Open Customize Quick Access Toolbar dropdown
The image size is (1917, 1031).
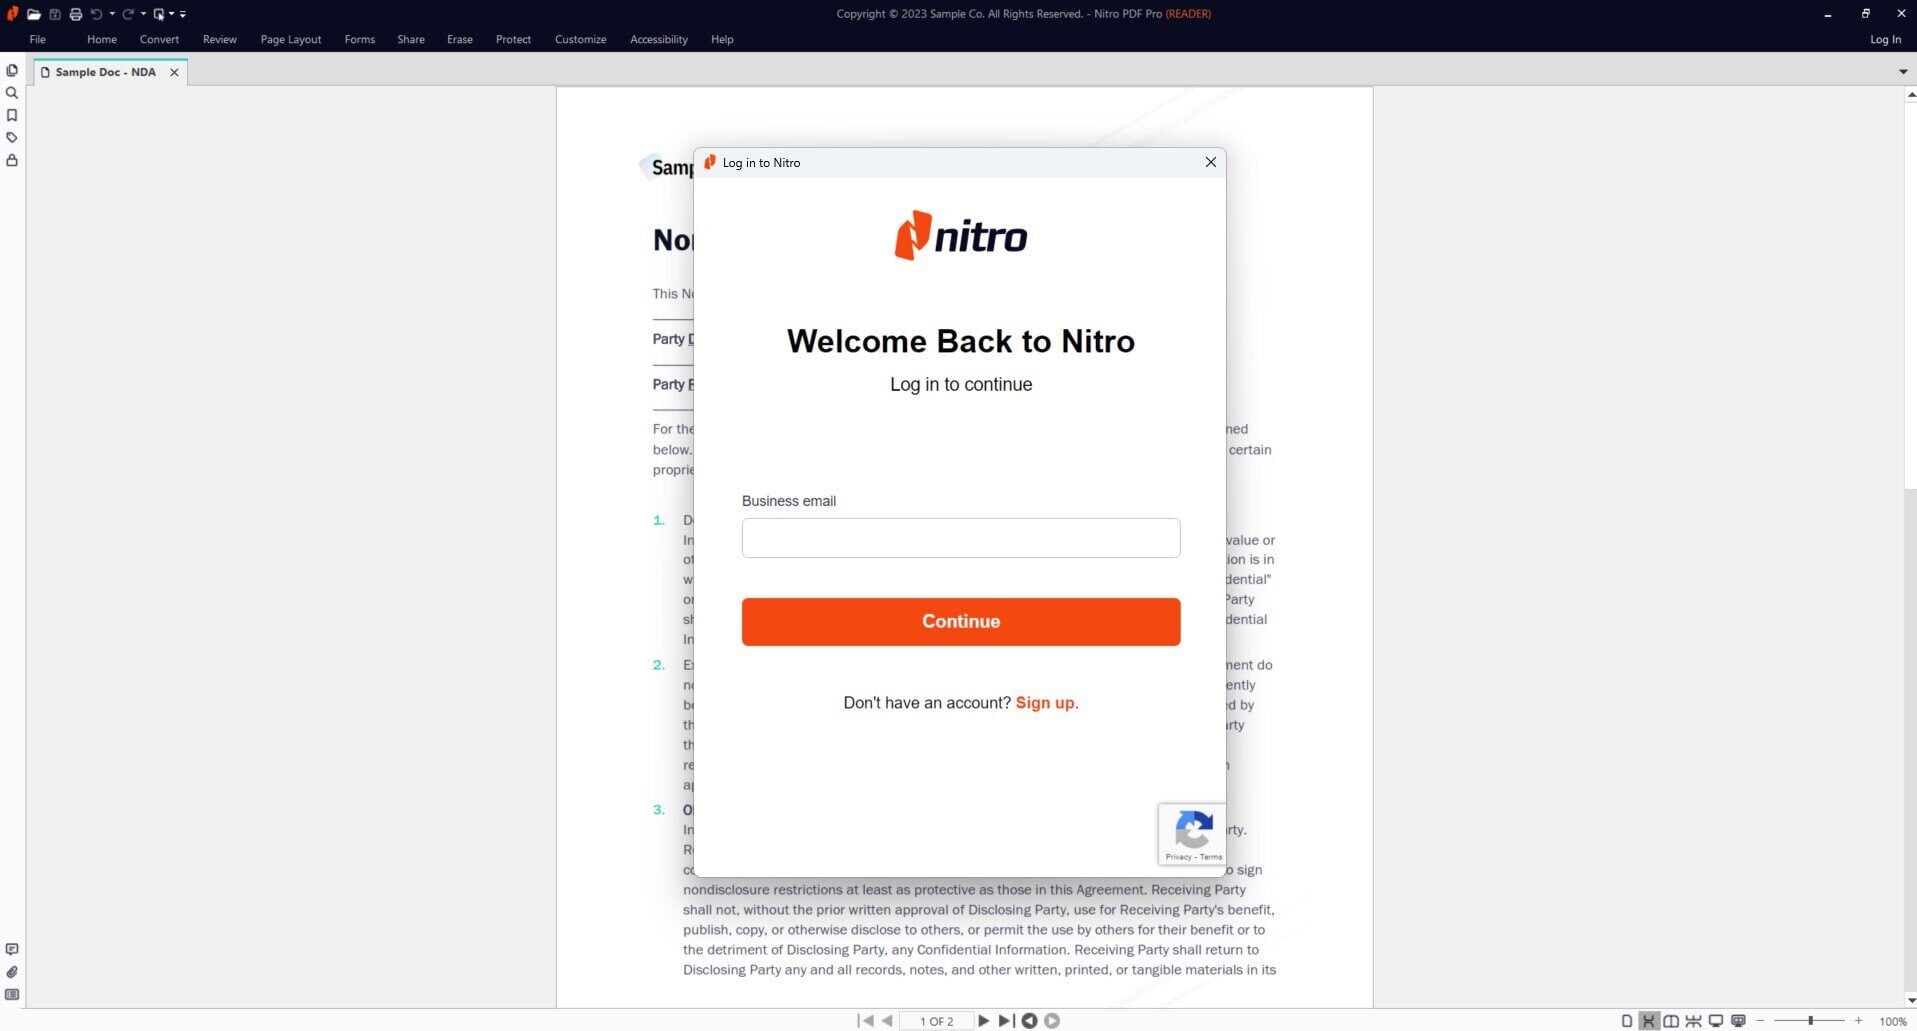pos(183,14)
